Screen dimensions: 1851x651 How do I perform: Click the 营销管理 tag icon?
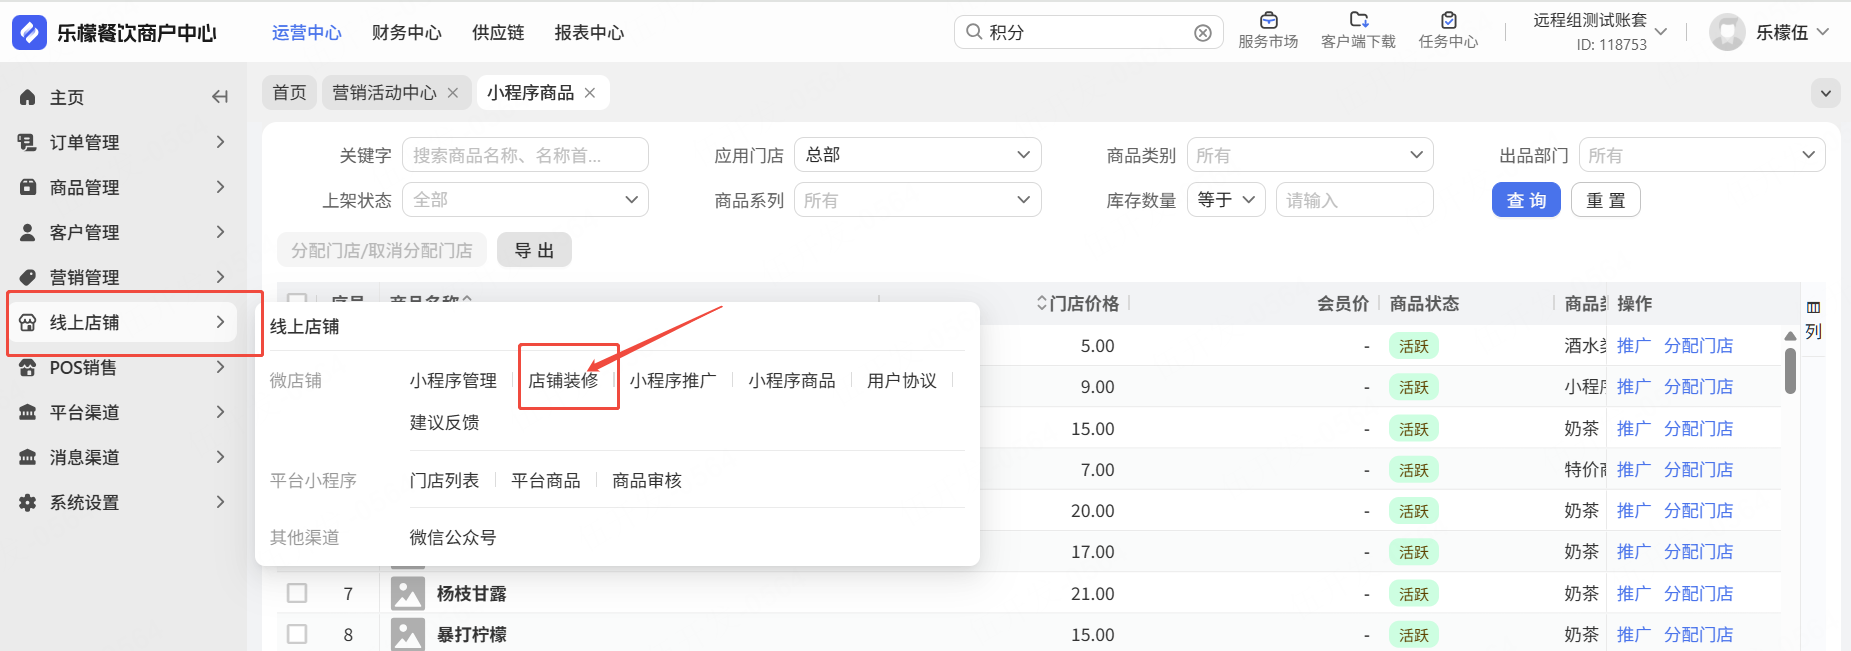tap(28, 277)
